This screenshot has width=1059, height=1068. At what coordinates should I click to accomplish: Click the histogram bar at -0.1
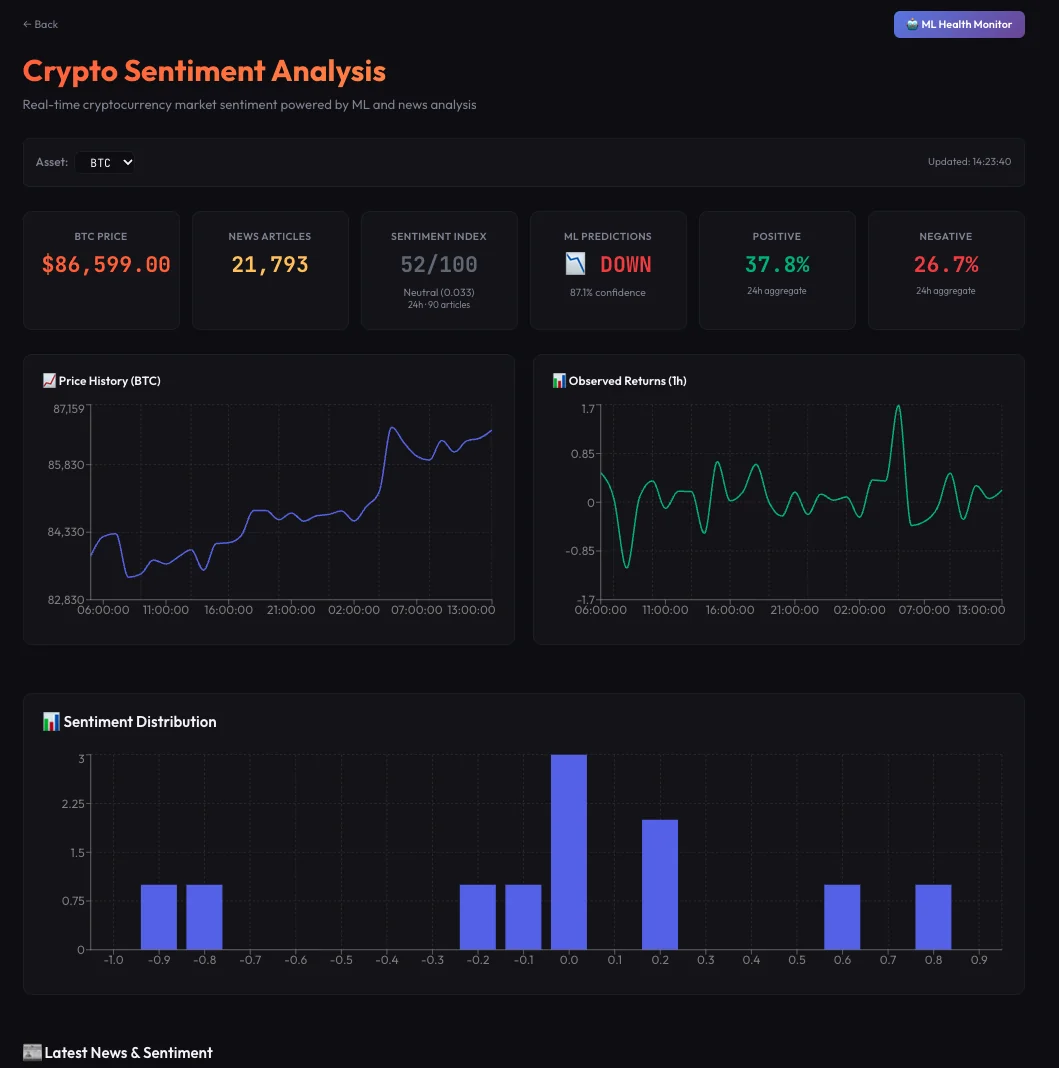(x=523, y=917)
